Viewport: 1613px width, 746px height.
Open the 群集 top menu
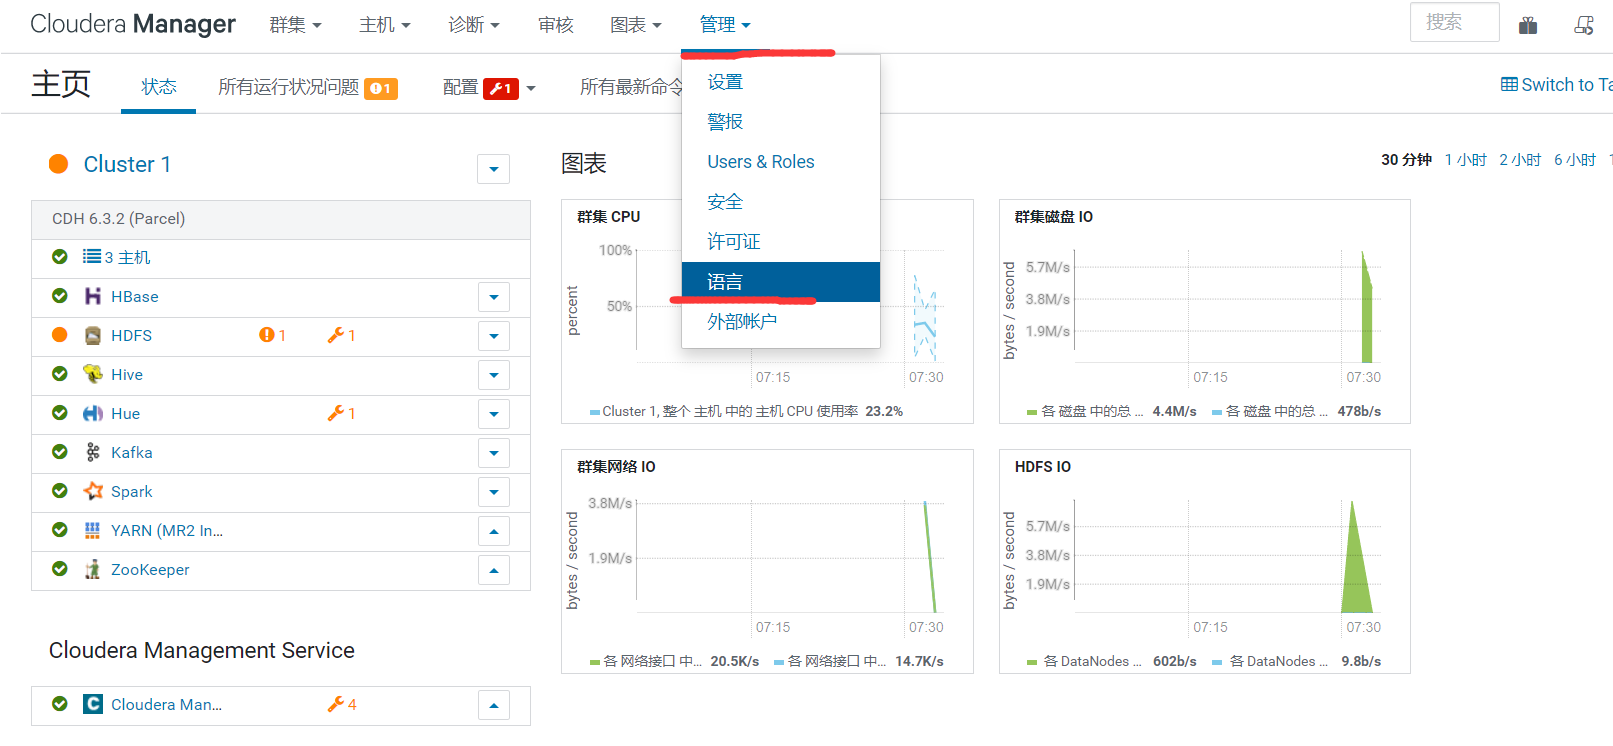coord(295,25)
